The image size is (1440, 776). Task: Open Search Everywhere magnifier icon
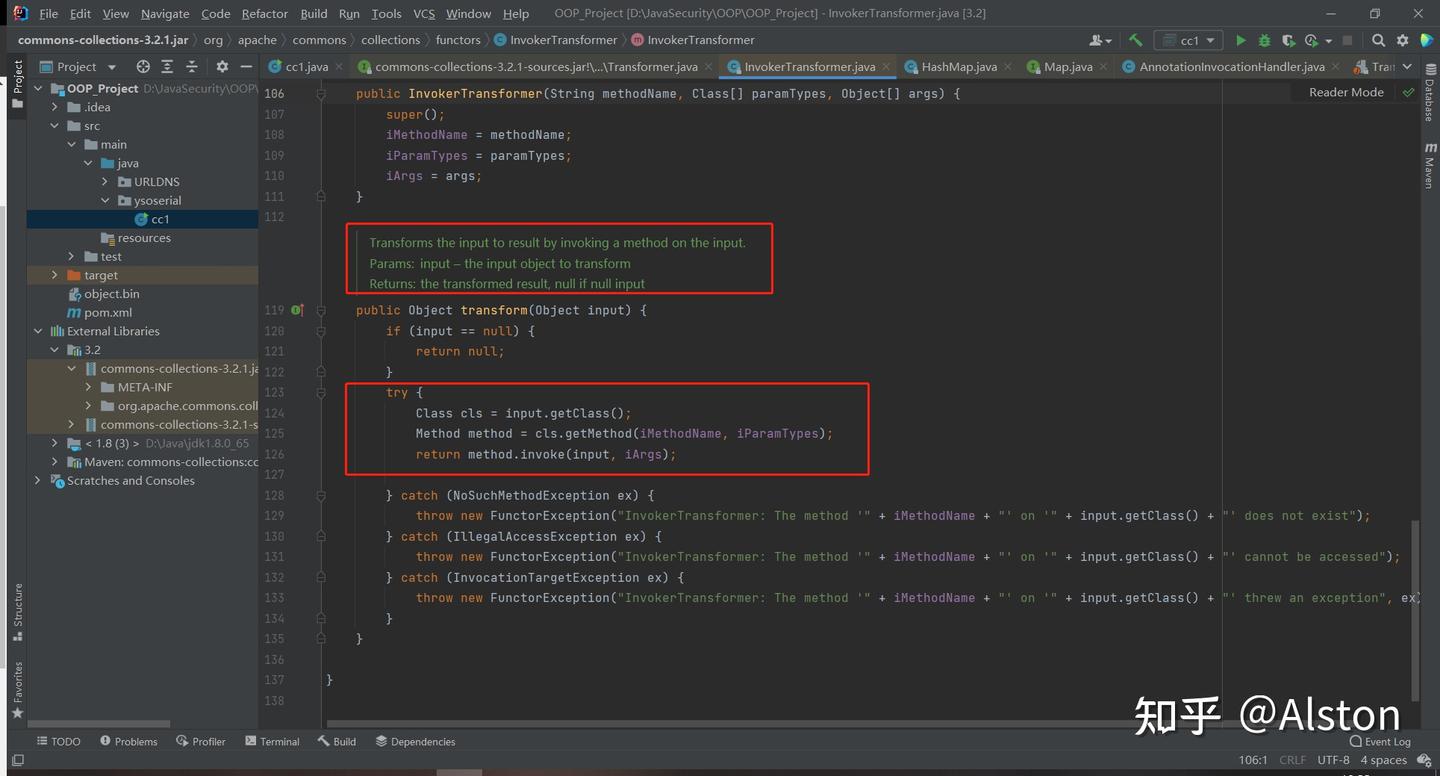(1379, 40)
